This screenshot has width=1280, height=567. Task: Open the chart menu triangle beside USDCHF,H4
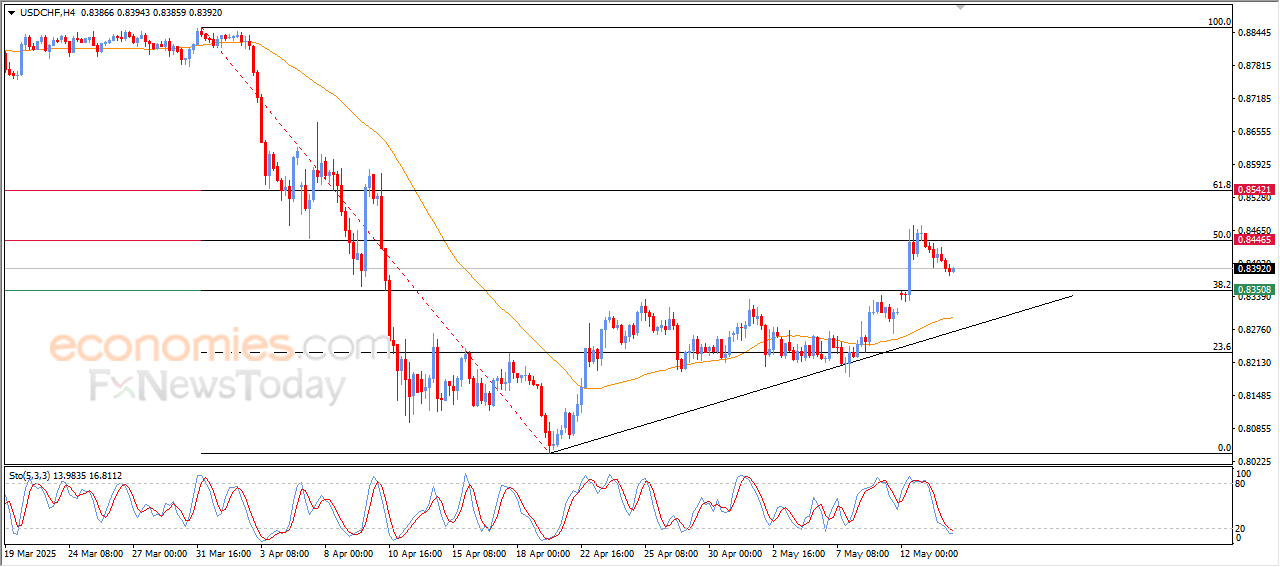point(11,13)
